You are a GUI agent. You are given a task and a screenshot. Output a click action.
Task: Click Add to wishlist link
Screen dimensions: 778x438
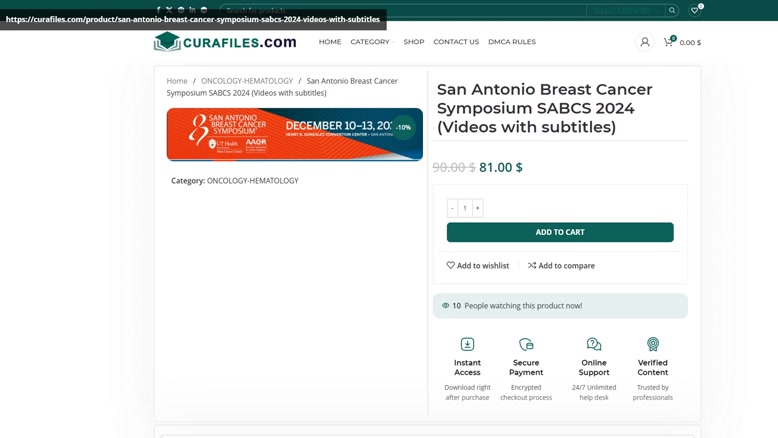(478, 265)
